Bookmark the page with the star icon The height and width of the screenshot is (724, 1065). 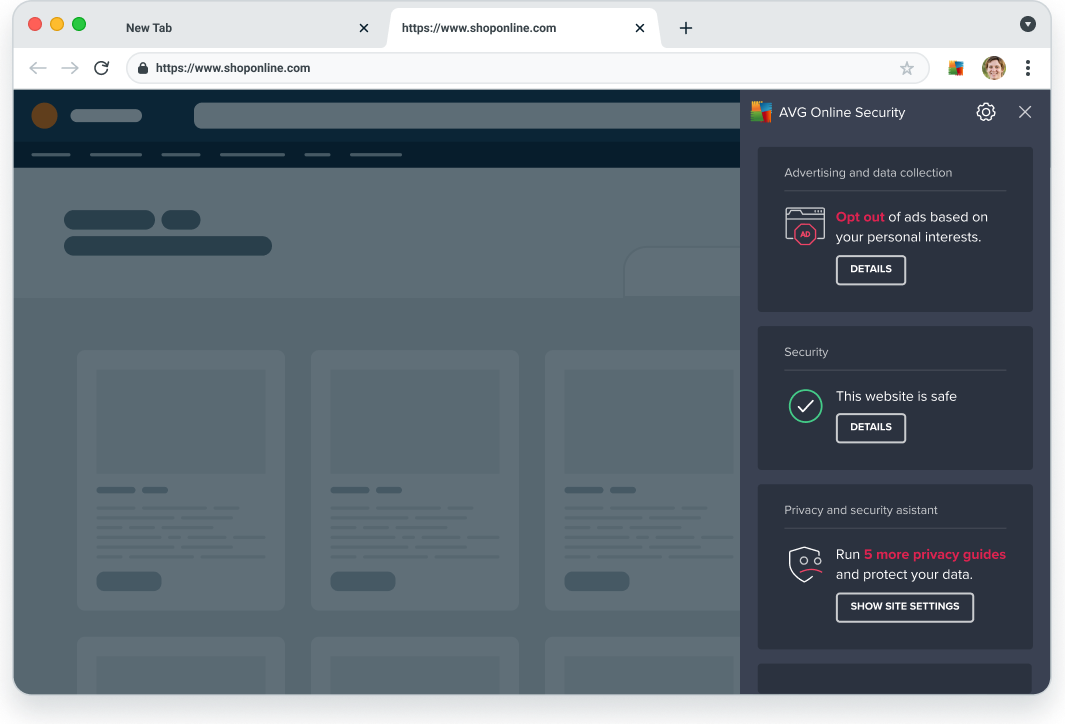click(x=907, y=68)
